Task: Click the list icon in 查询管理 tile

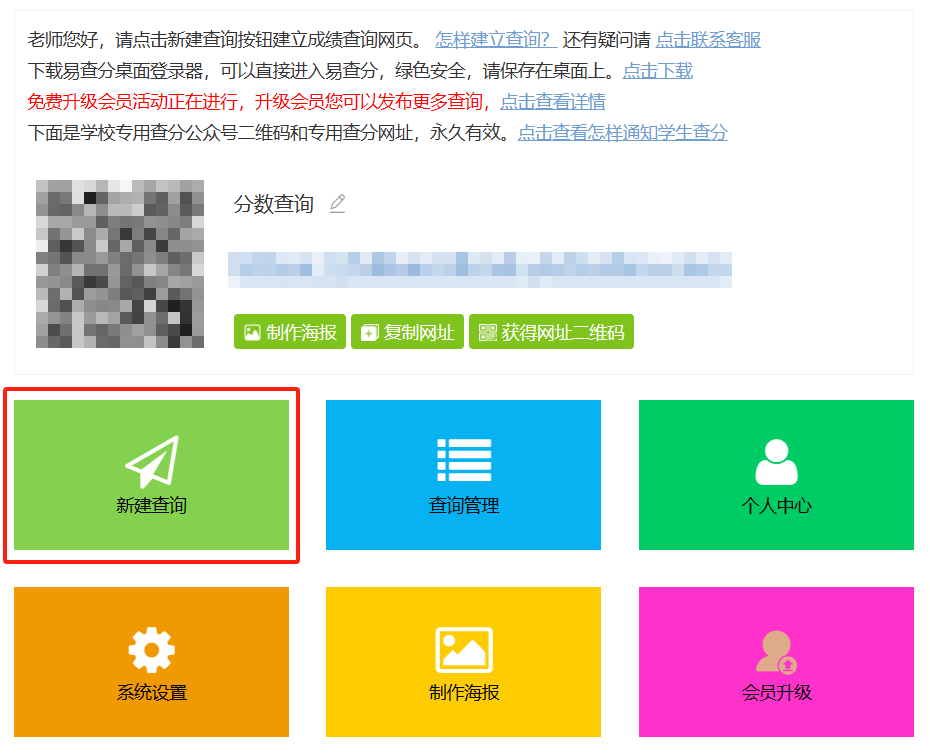Action: pos(464,460)
